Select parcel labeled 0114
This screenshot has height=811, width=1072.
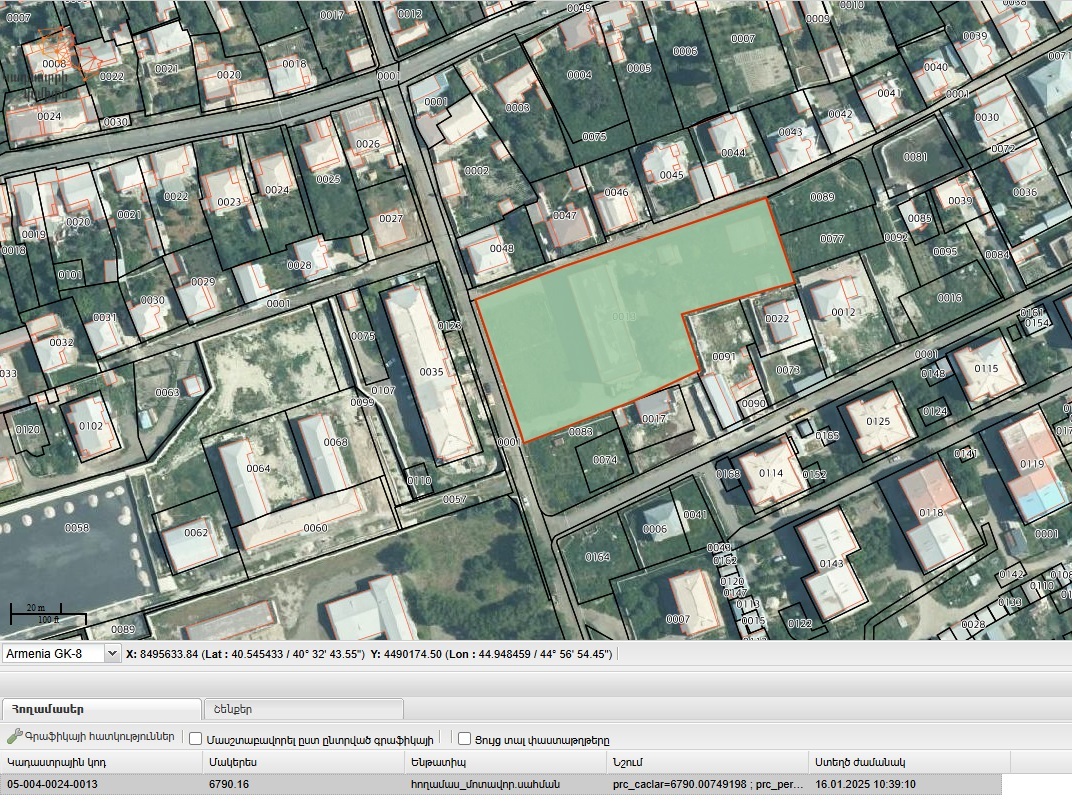pos(771,473)
